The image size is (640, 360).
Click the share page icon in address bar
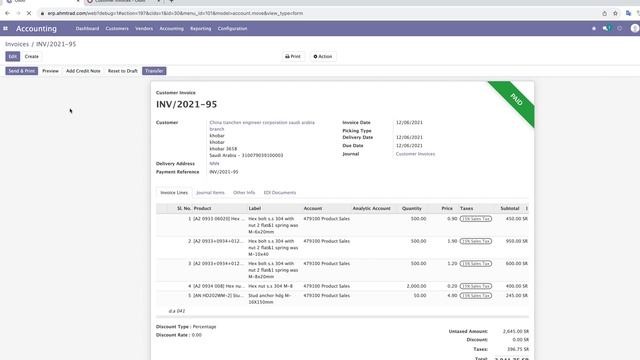(604, 13)
